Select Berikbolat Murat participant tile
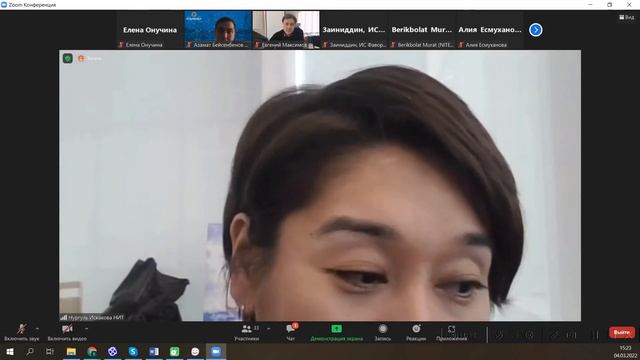This screenshot has width=640, height=360. pos(422,30)
